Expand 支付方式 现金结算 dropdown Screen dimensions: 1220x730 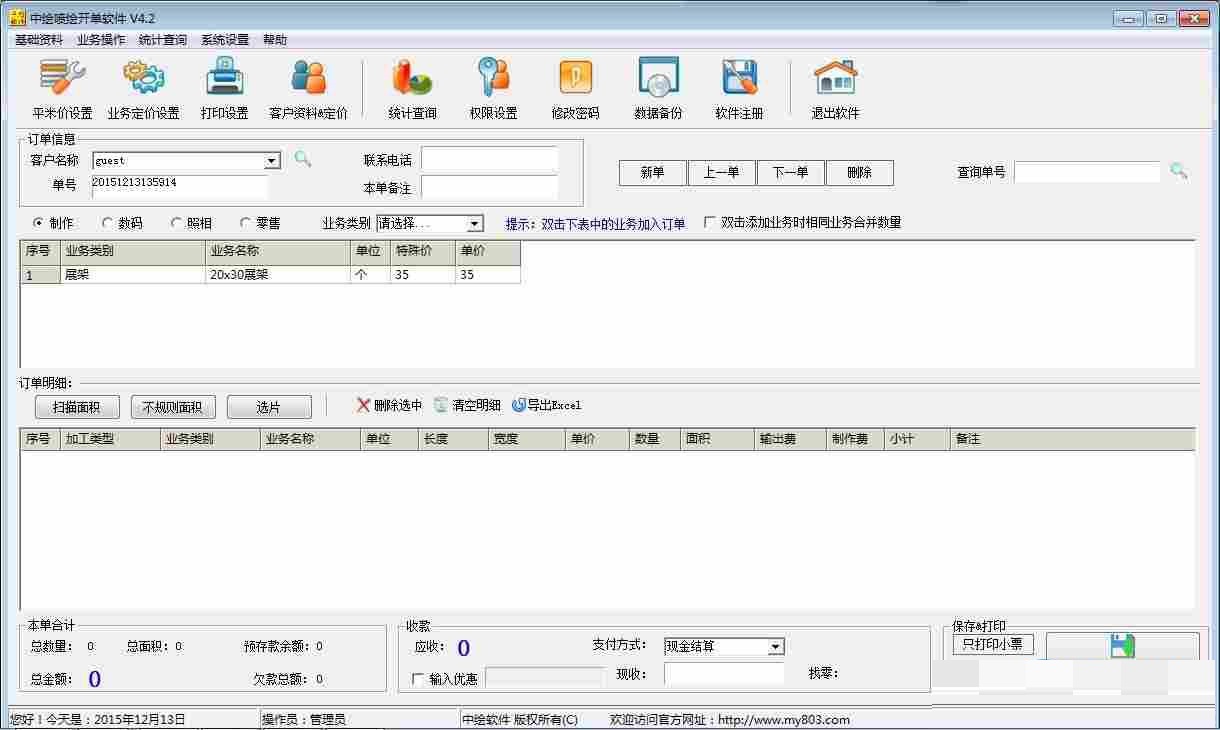[776, 647]
